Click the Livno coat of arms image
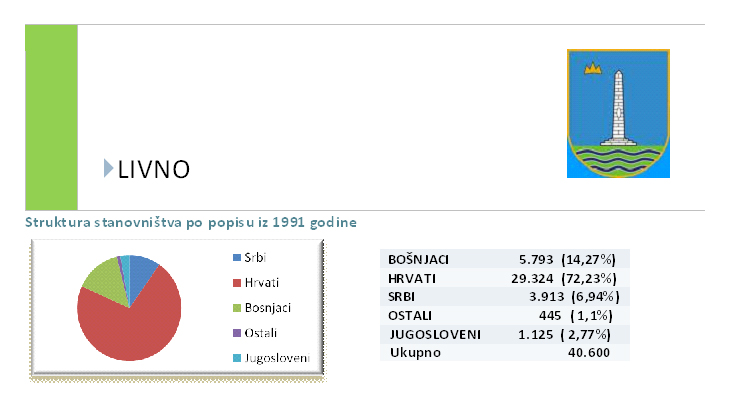Image resolution: width=729 pixels, height=394 pixels. point(618,114)
